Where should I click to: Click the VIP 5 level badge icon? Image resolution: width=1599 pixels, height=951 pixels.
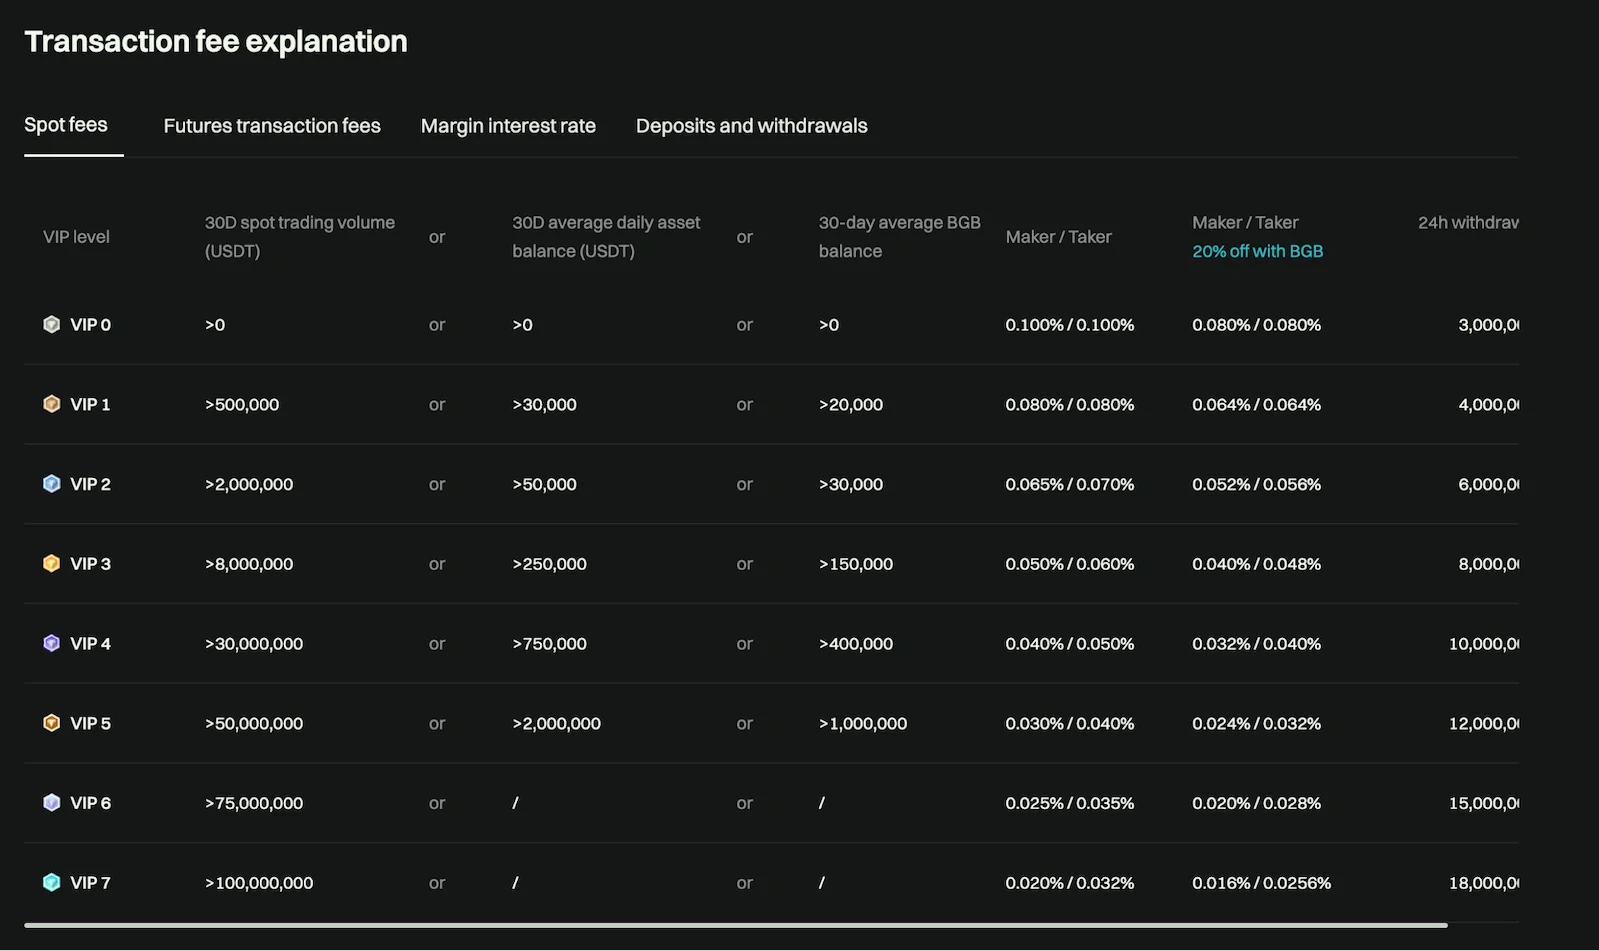[x=52, y=723]
